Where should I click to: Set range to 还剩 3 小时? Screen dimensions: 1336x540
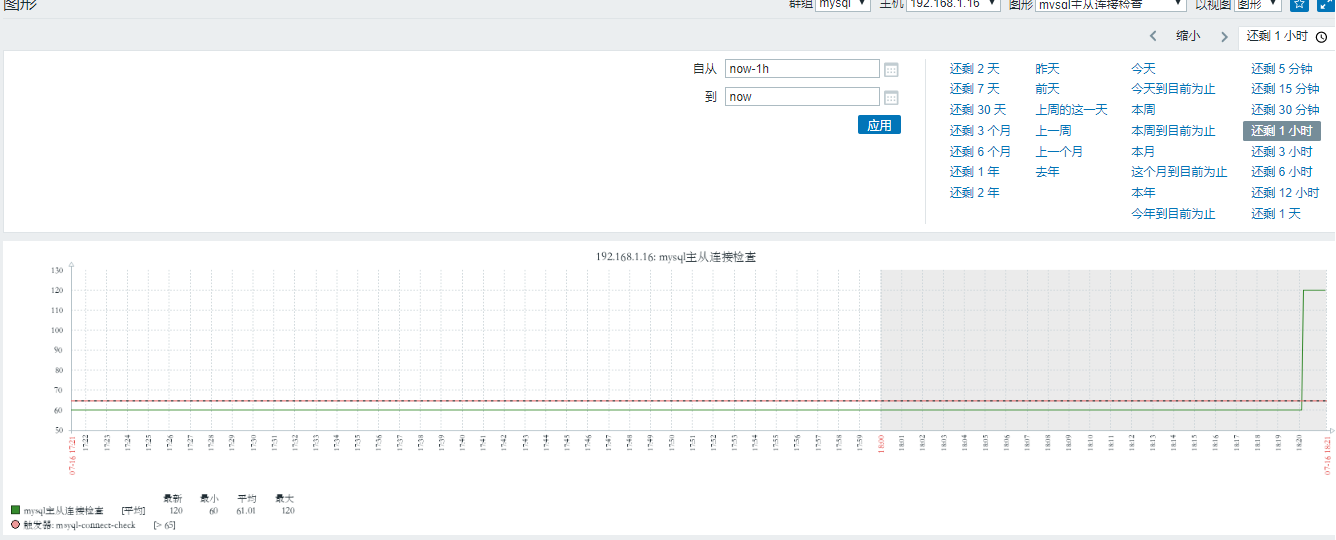(1282, 152)
